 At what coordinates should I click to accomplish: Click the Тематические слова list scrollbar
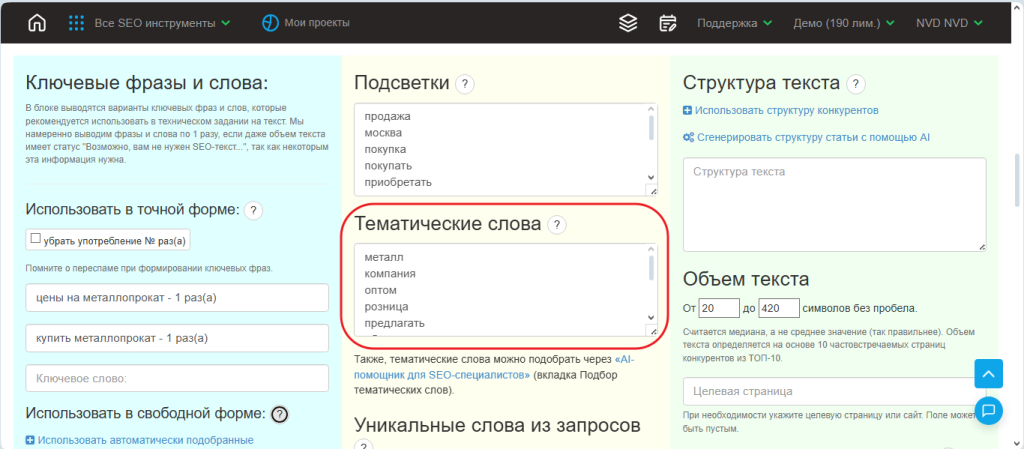(x=652, y=268)
